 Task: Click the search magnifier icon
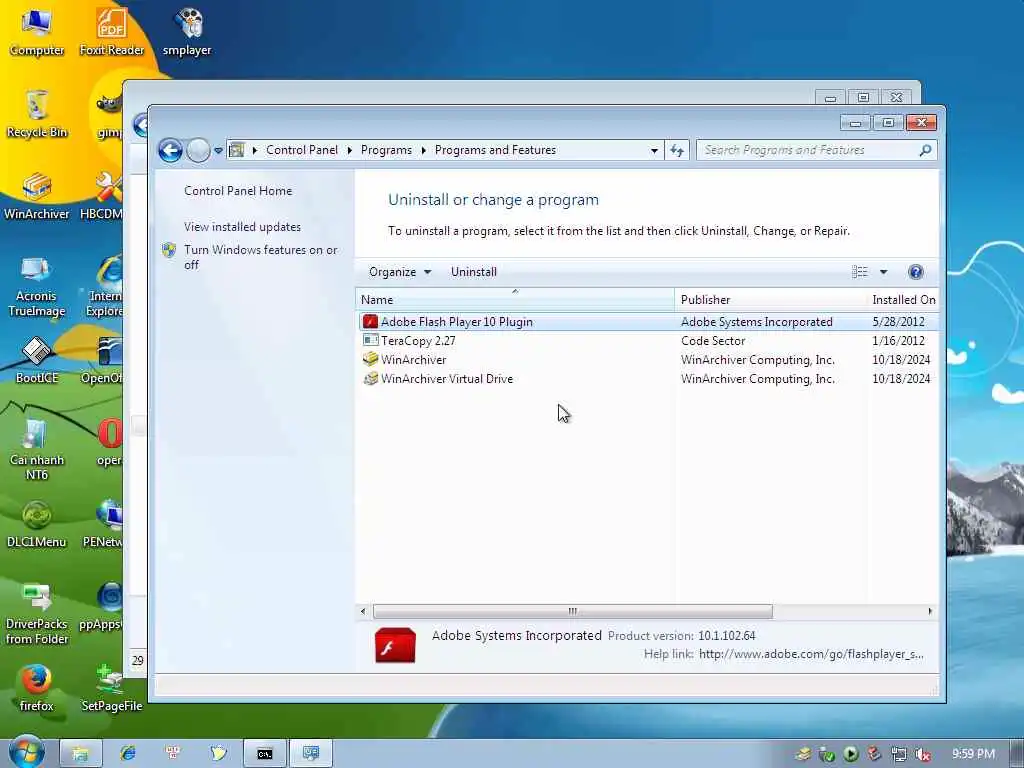coord(925,150)
